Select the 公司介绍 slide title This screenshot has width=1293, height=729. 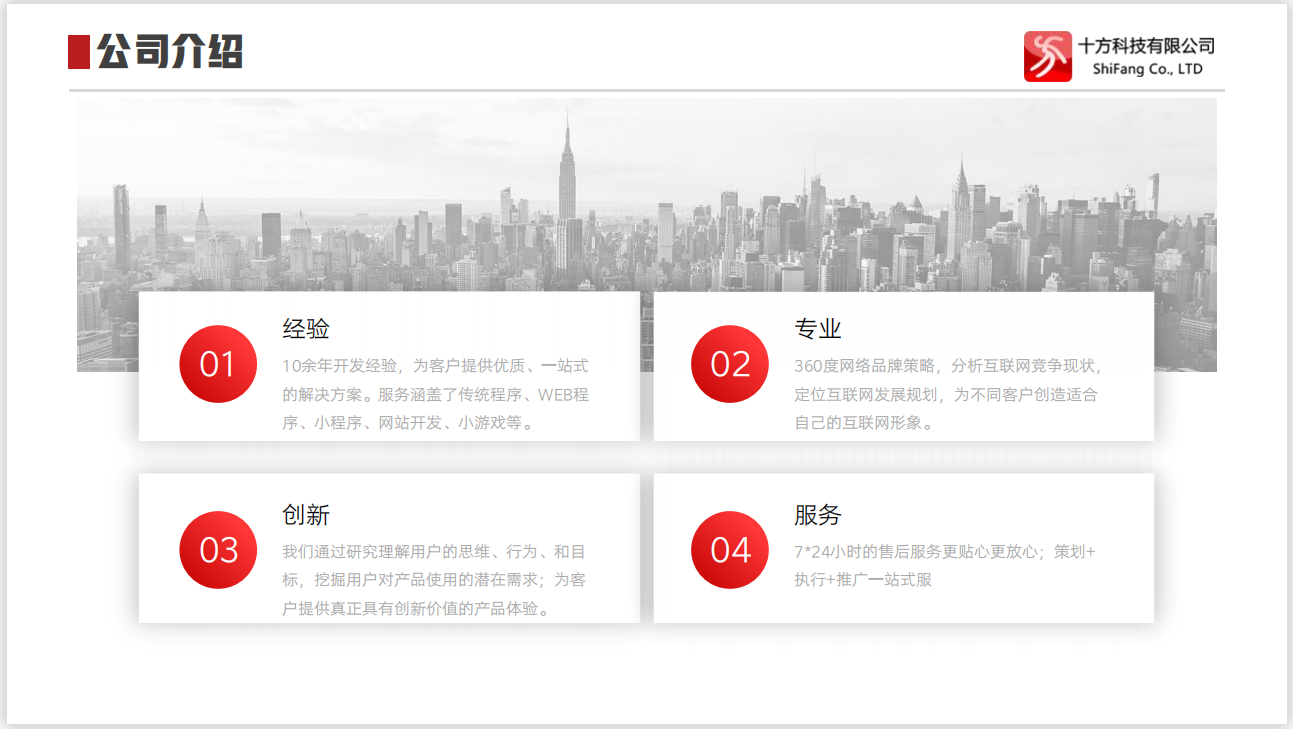pyautogui.click(x=170, y=52)
